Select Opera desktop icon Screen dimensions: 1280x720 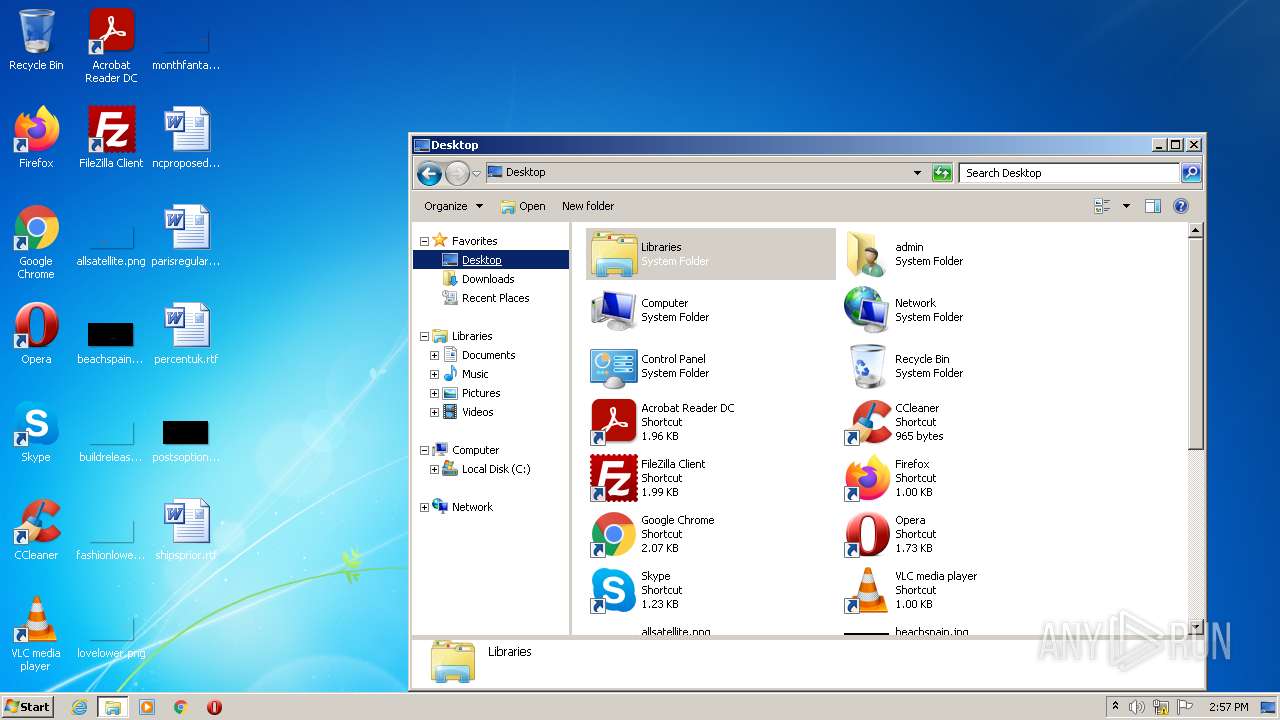click(x=36, y=334)
